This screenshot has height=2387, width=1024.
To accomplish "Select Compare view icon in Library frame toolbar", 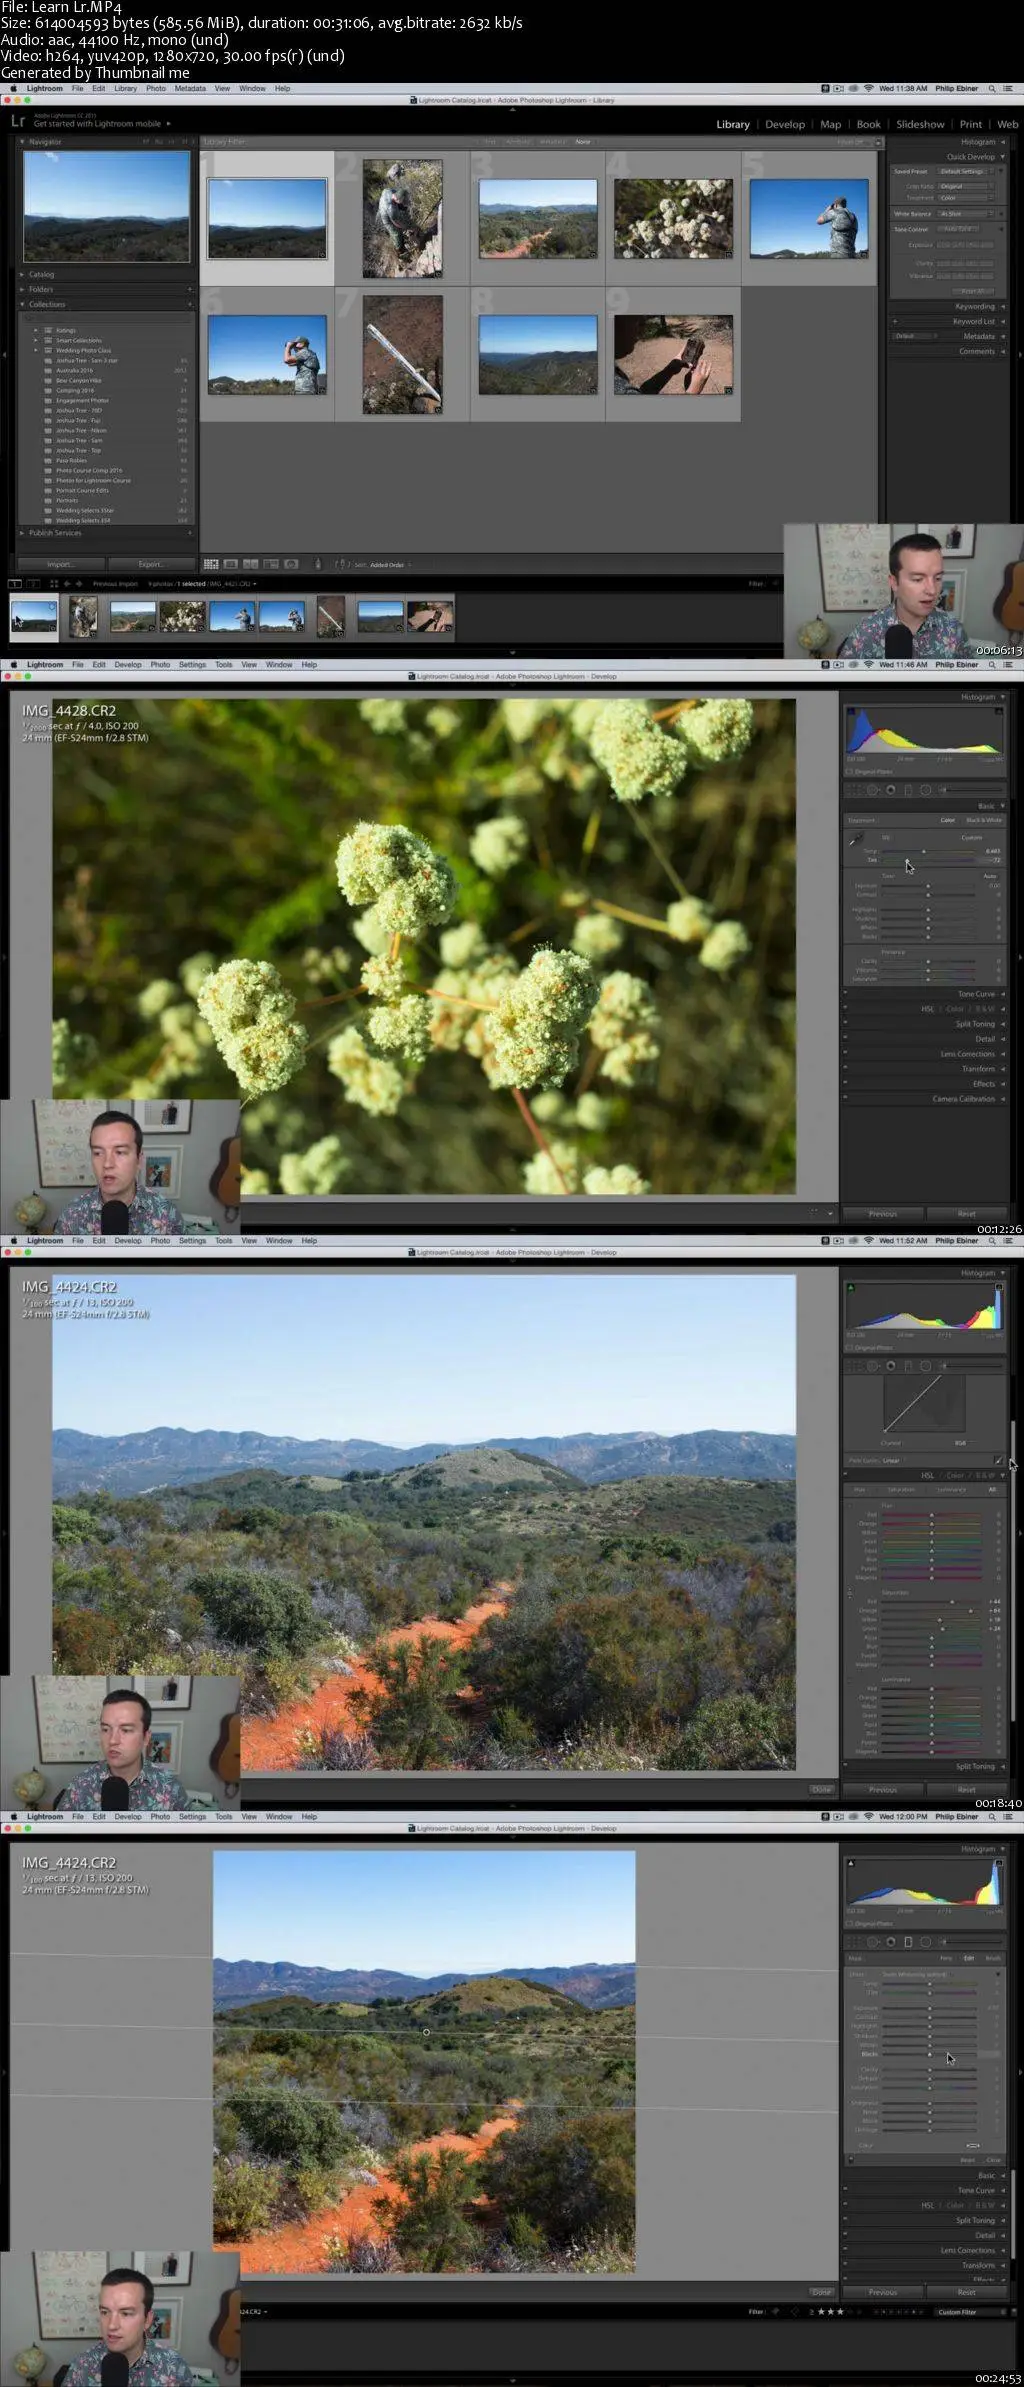I will (x=251, y=564).
